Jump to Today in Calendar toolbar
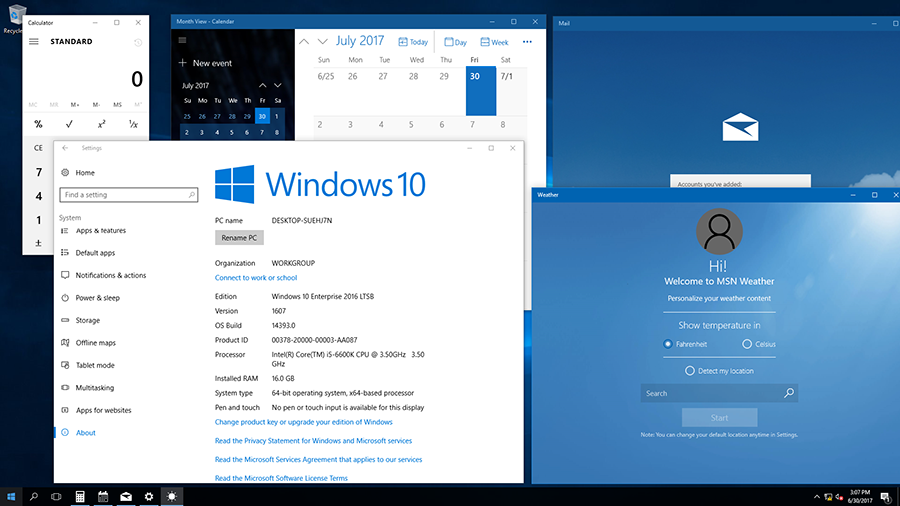The height and width of the screenshot is (506, 900). (x=413, y=42)
